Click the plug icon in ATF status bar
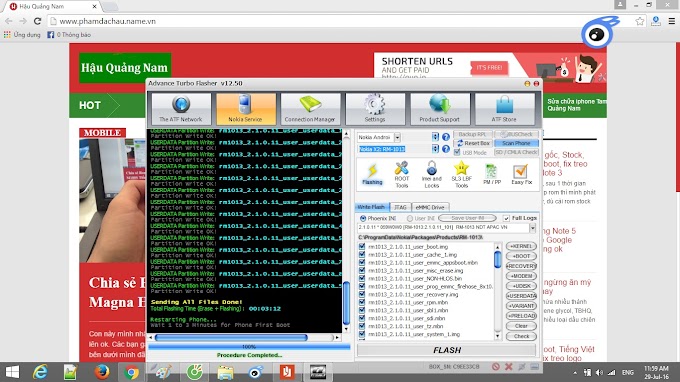680x382 pixels. (x=522, y=367)
